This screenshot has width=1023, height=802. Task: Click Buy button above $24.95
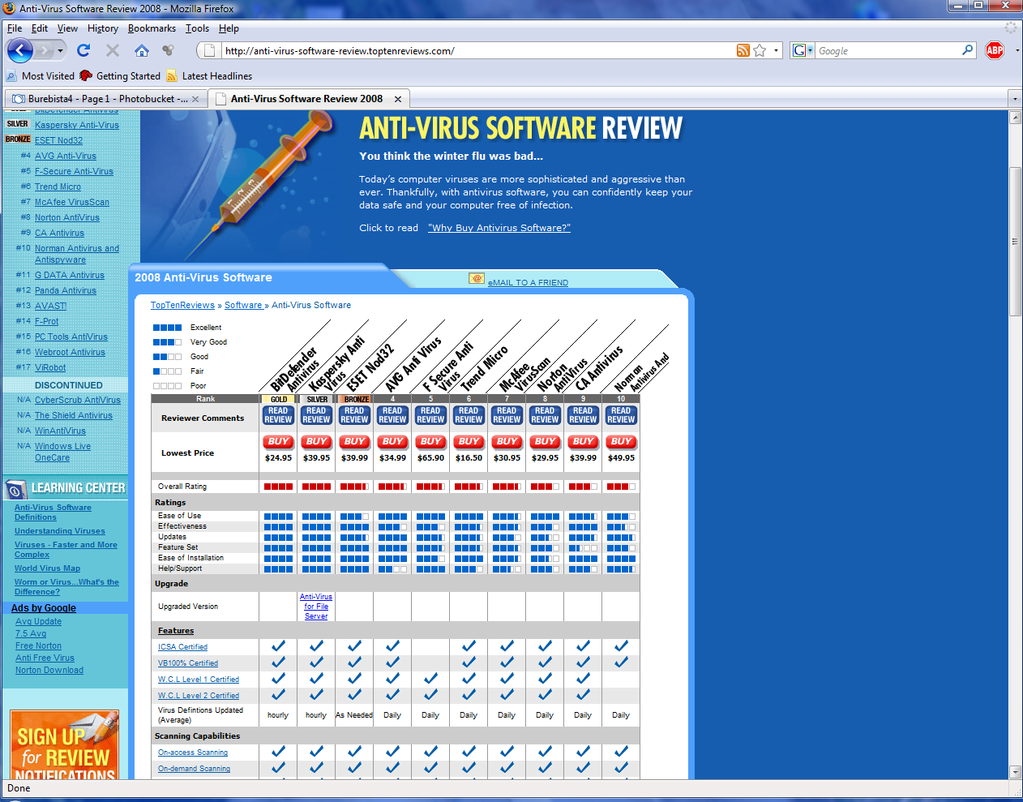click(278, 442)
